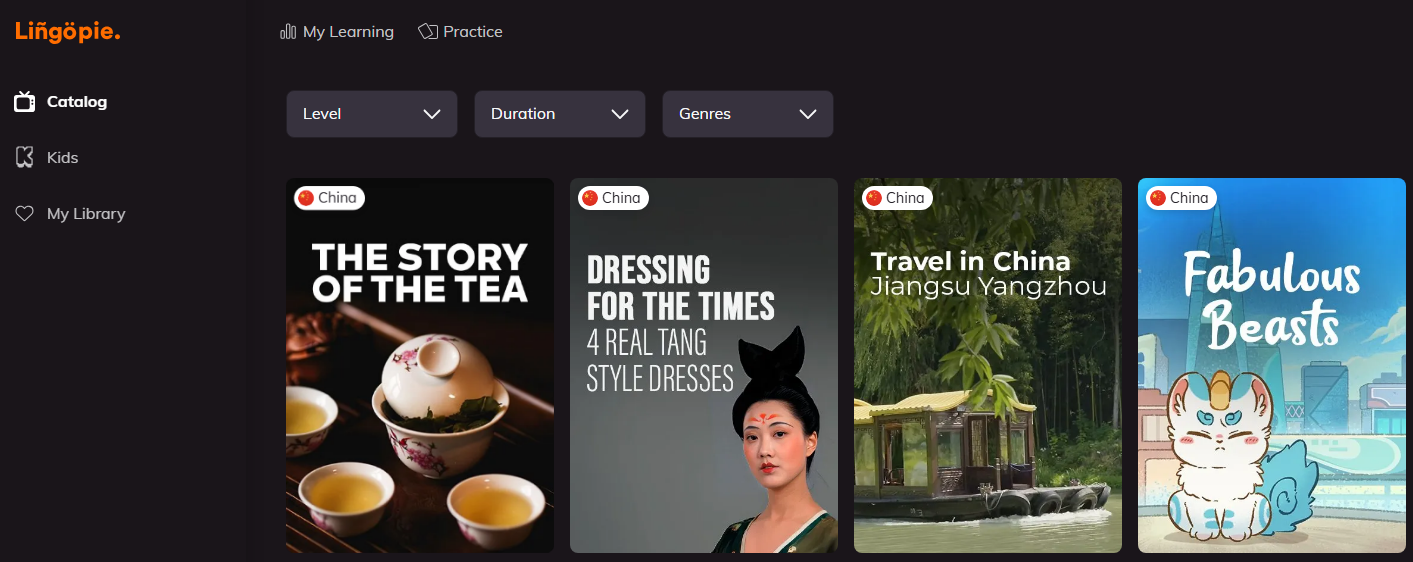Open the Level filter dropdown
The height and width of the screenshot is (562, 1413).
[371, 114]
